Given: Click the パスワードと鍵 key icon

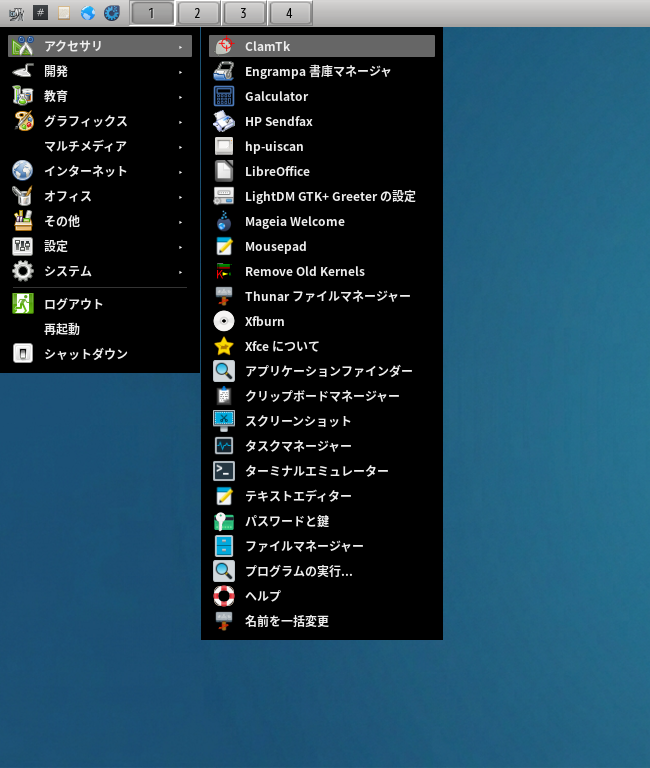Looking at the screenshot, I should [224, 521].
